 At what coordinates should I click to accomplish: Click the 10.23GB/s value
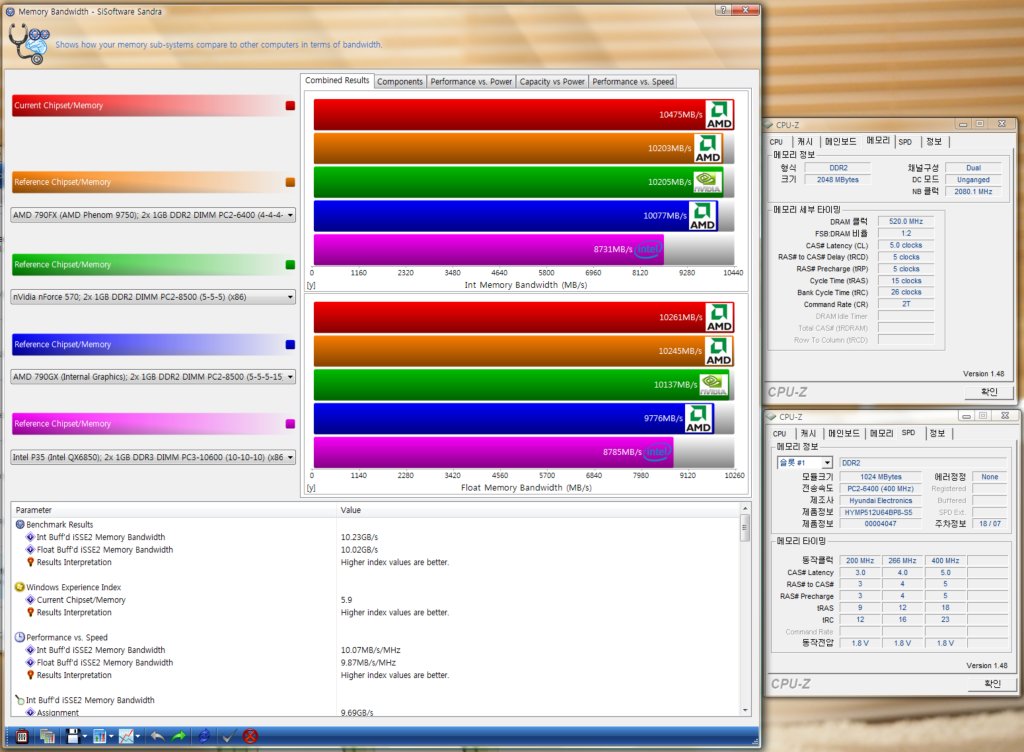pos(359,537)
